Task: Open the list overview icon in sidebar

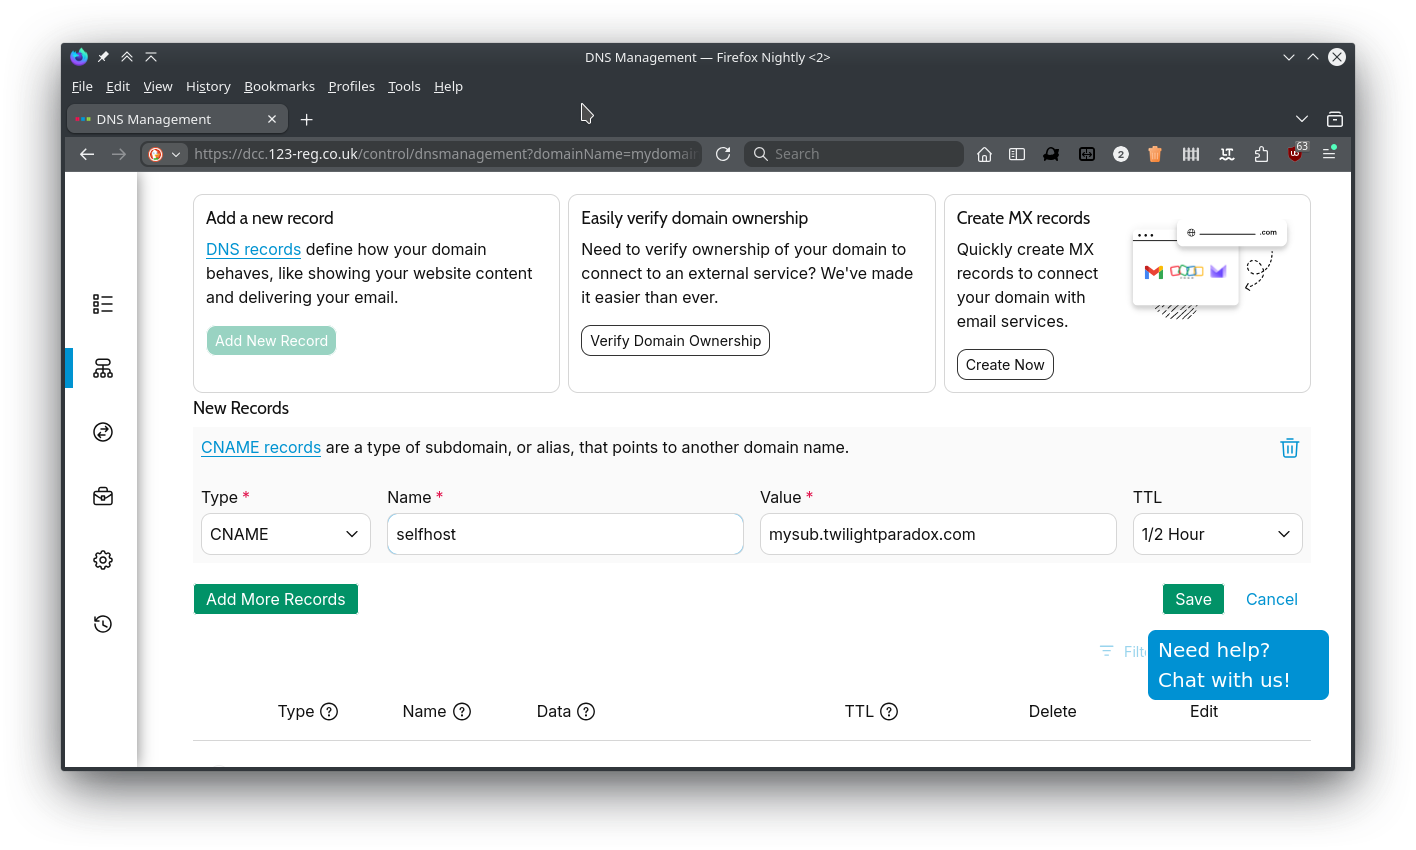Action: pyautogui.click(x=103, y=304)
